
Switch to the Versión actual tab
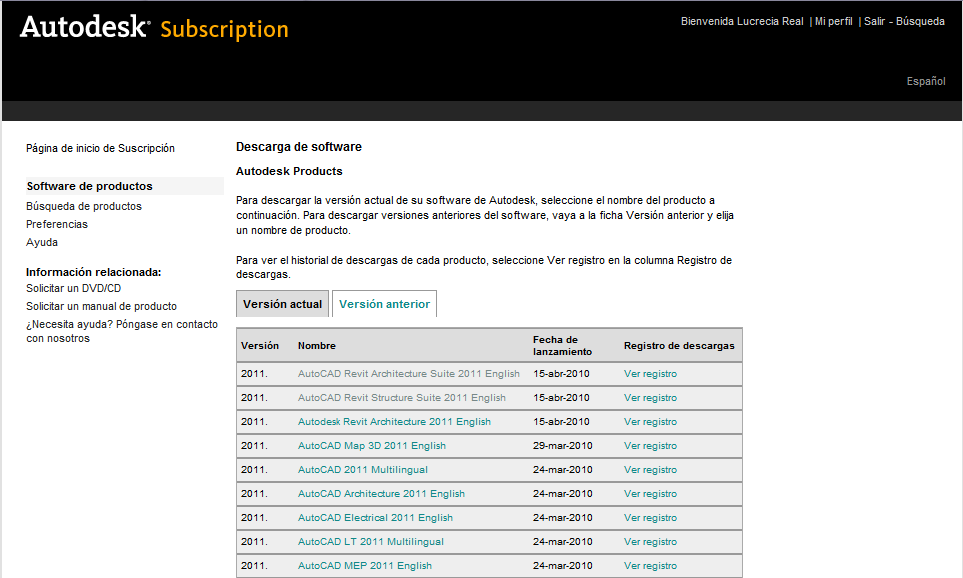(x=283, y=304)
